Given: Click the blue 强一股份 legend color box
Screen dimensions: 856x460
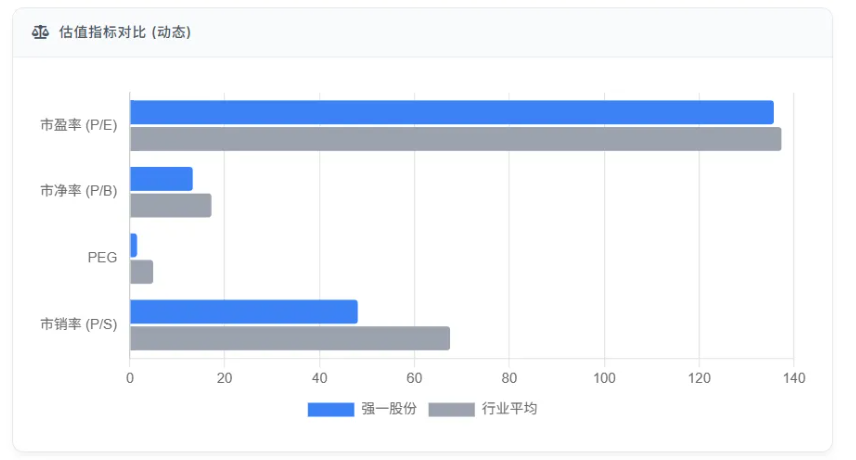Looking at the screenshot, I should tap(331, 409).
